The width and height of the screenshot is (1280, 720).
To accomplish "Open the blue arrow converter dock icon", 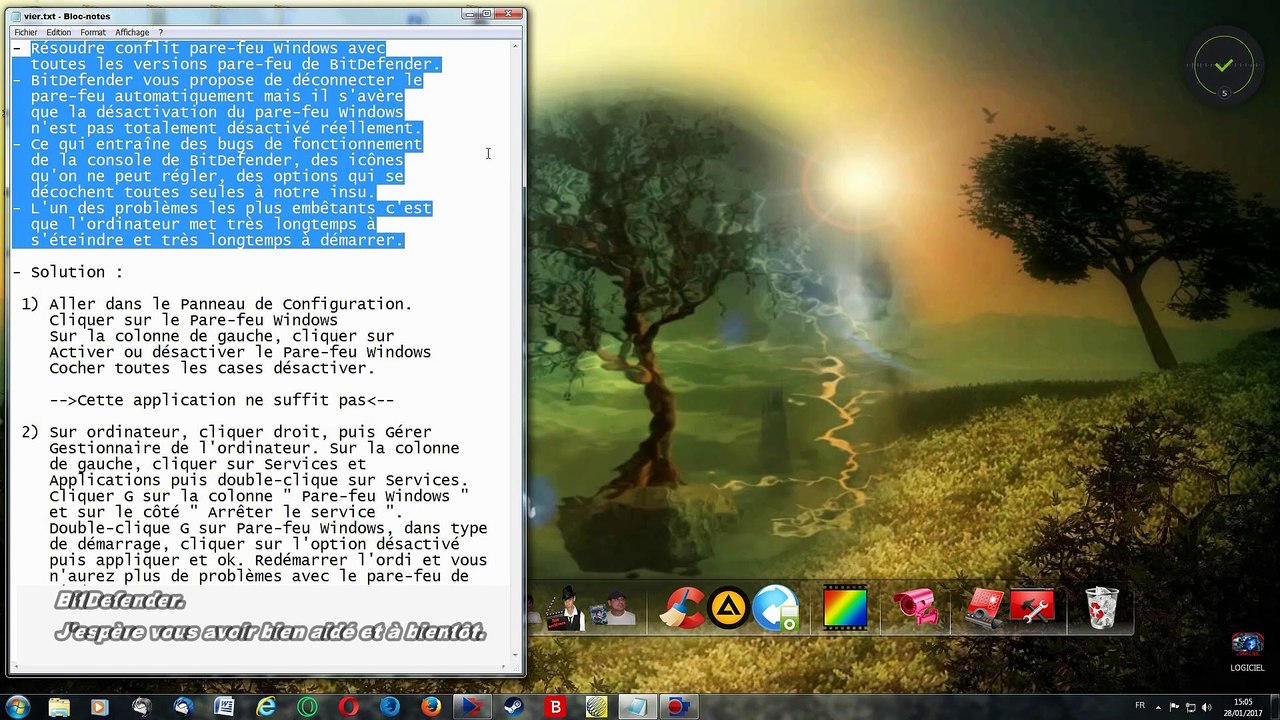I will [x=776, y=608].
